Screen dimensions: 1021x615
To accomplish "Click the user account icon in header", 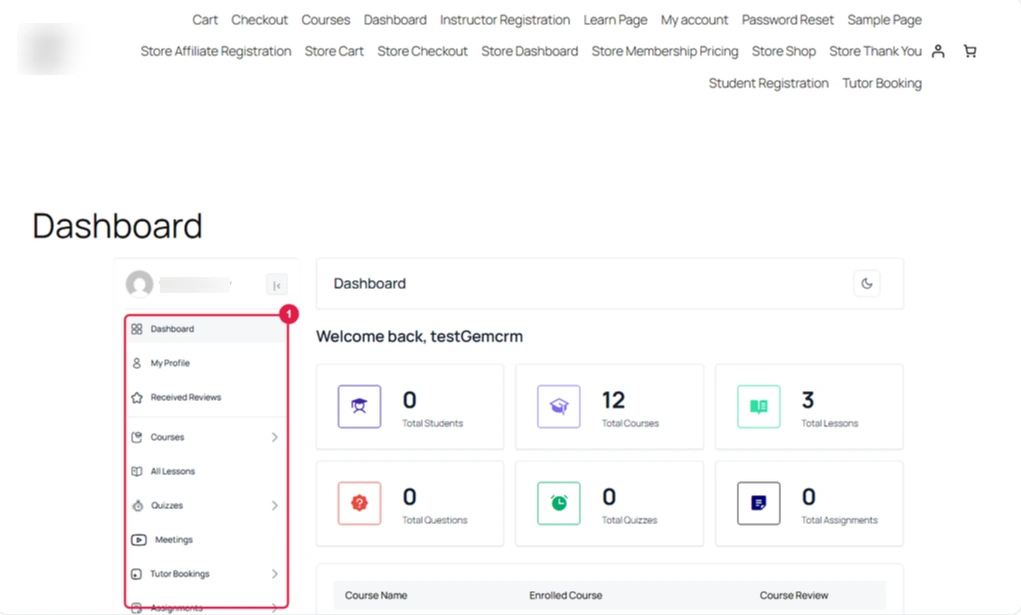I will tap(938, 51).
